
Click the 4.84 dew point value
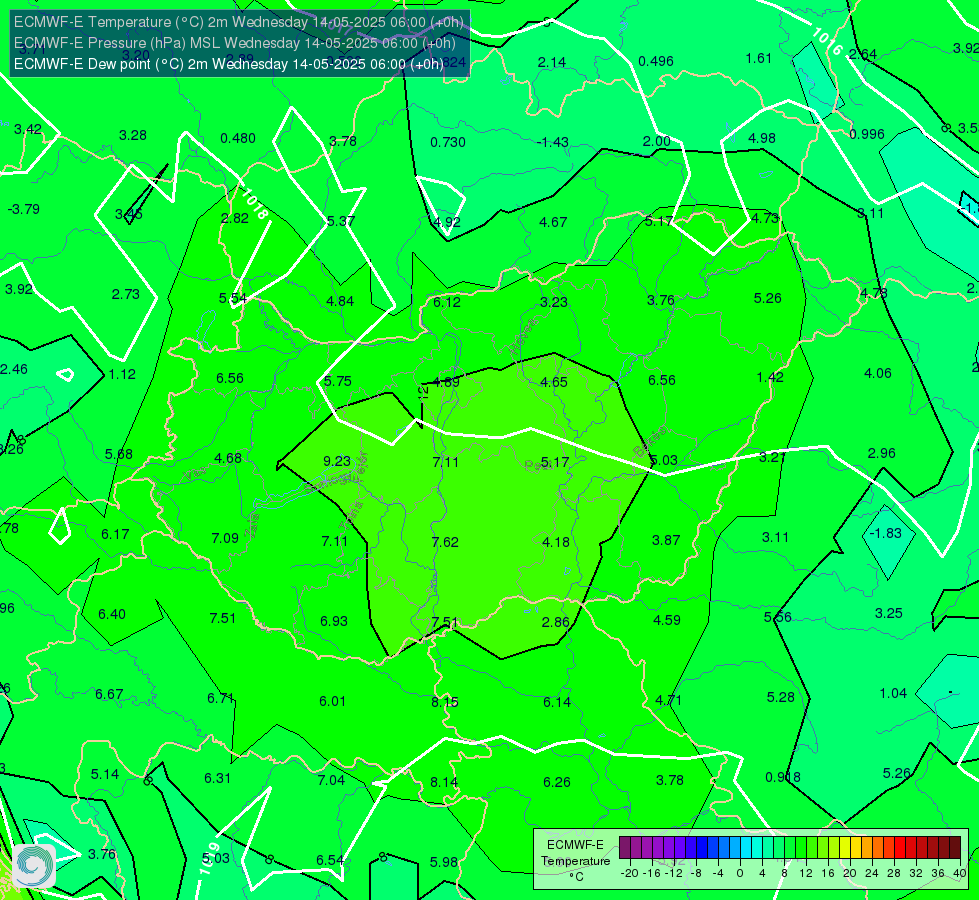340,301
